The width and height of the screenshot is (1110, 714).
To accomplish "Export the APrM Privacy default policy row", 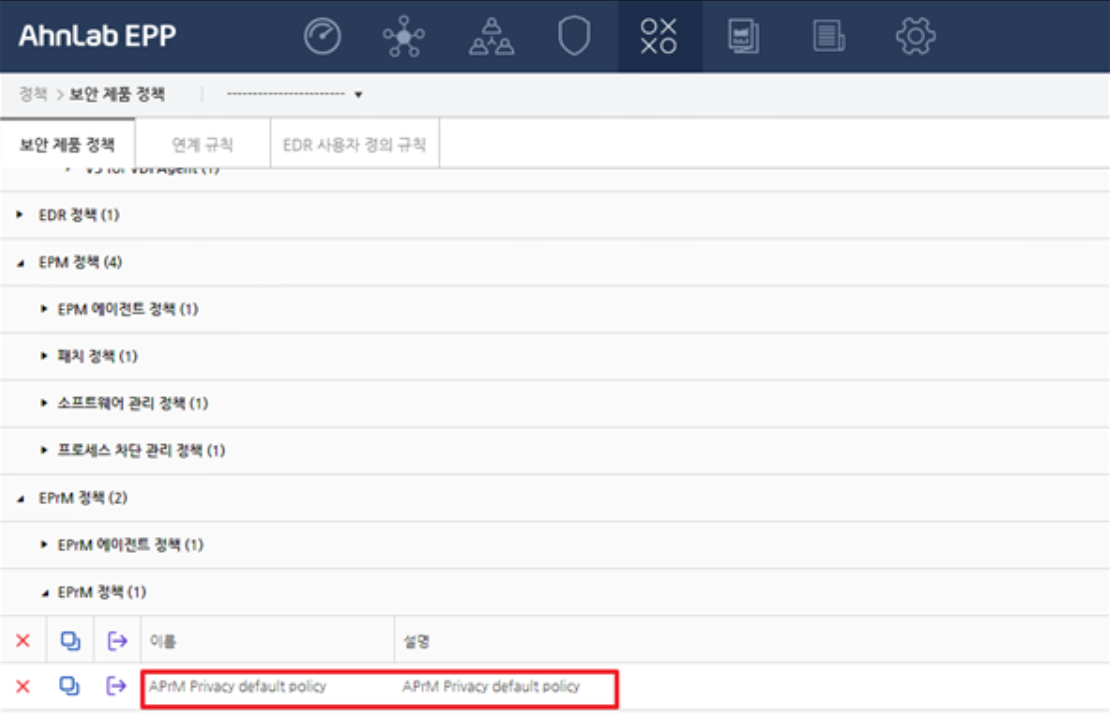I will tap(116, 686).
